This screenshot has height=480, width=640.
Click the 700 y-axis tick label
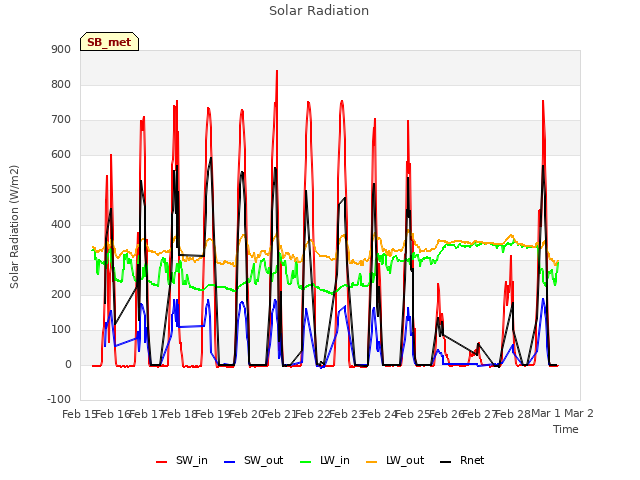coord(61,120)
